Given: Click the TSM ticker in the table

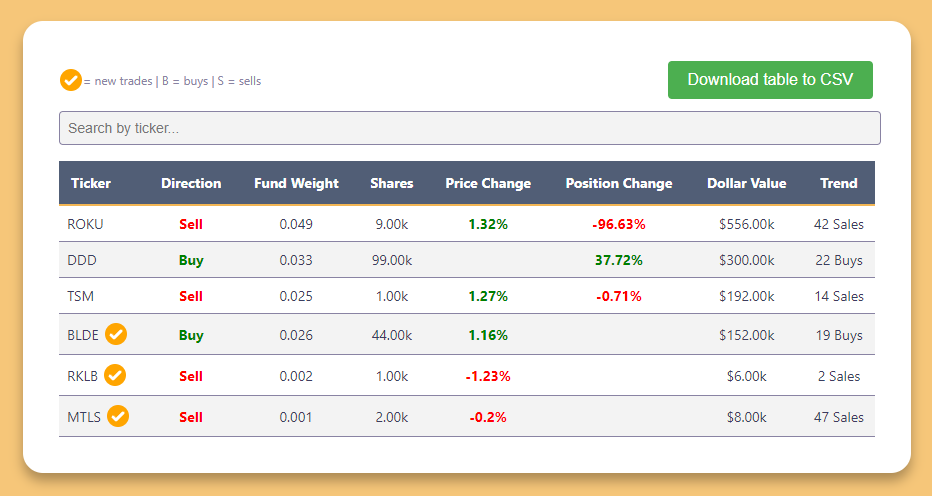Looking at the screenshot, I should pyautogui.click(x=81, y=296).
